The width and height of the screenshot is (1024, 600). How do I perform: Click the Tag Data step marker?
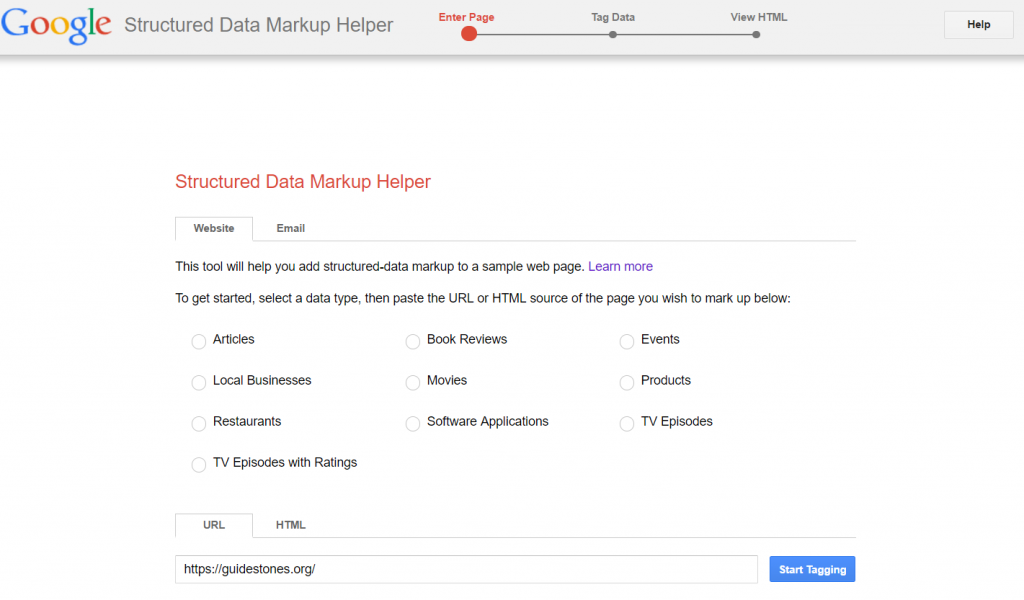[613, 35]
